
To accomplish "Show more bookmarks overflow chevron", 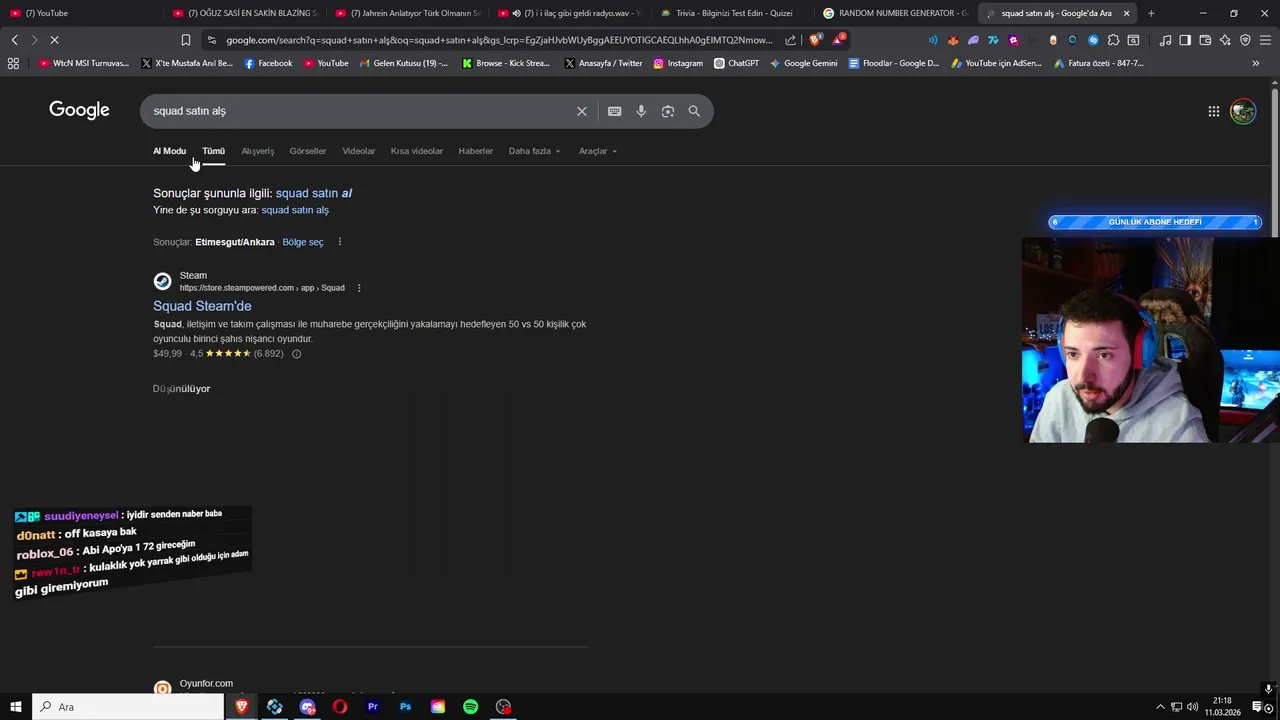I will click(1256, 63).
